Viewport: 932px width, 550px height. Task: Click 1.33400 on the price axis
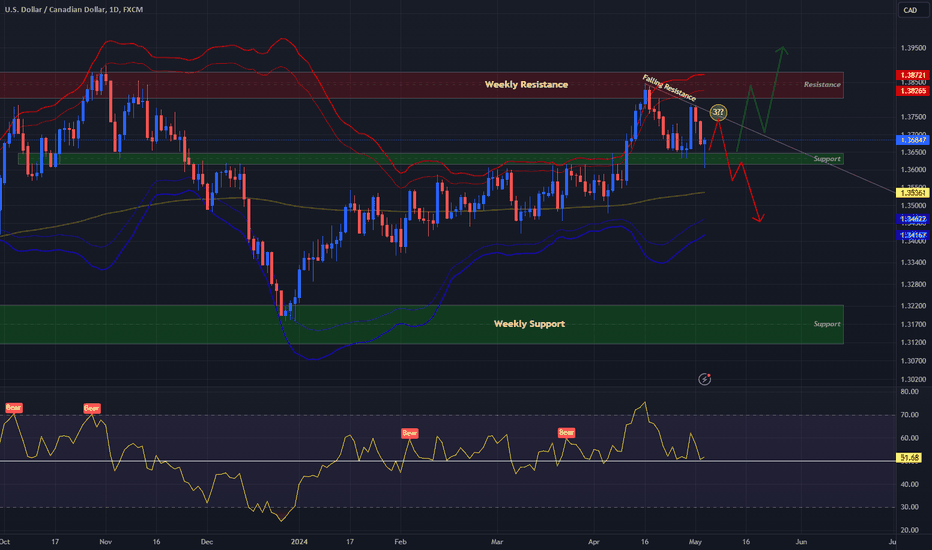[x=913, y=262]
